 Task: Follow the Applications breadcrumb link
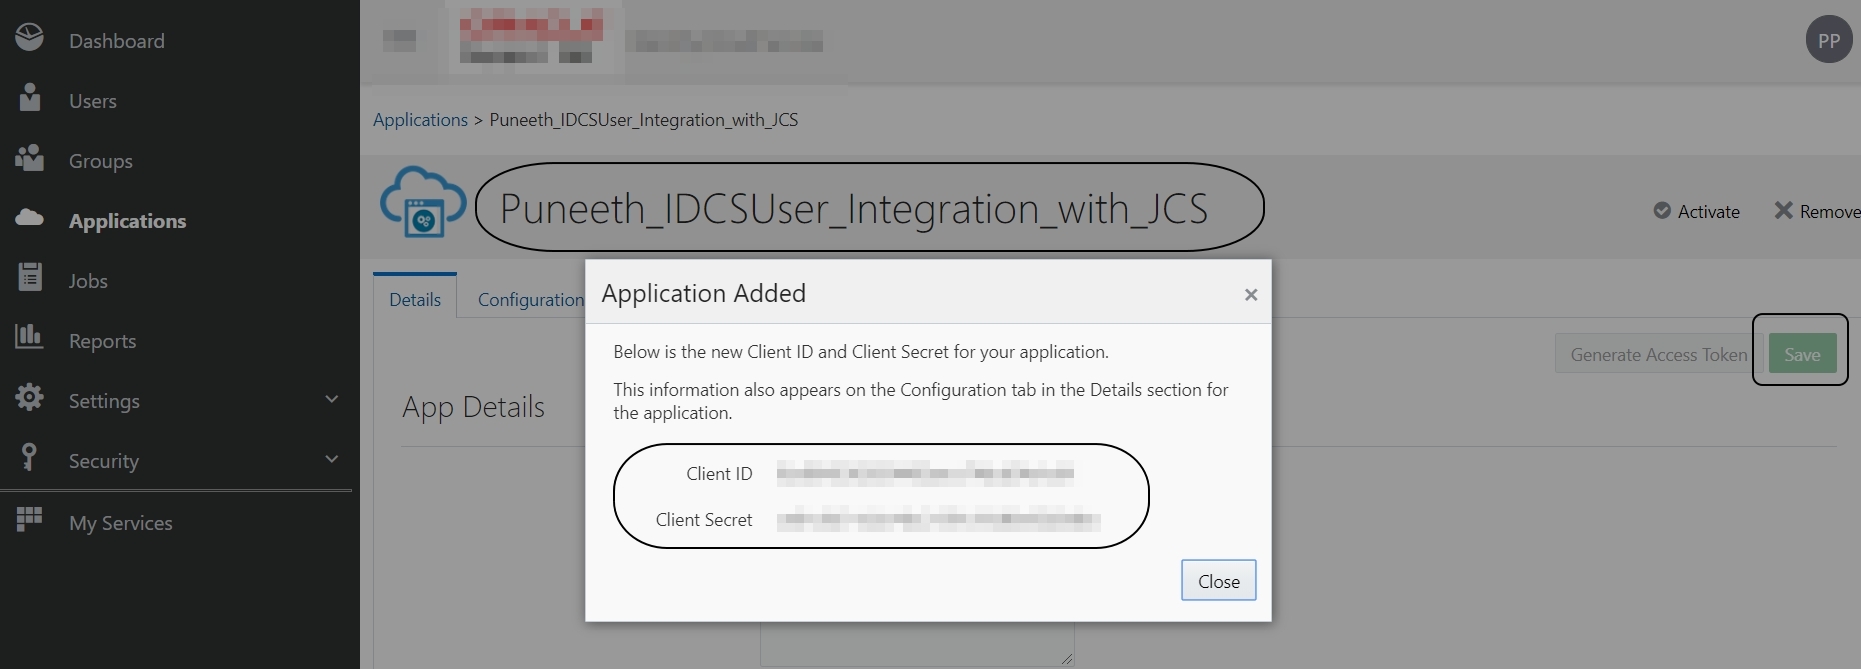click(x=420, y=120)
